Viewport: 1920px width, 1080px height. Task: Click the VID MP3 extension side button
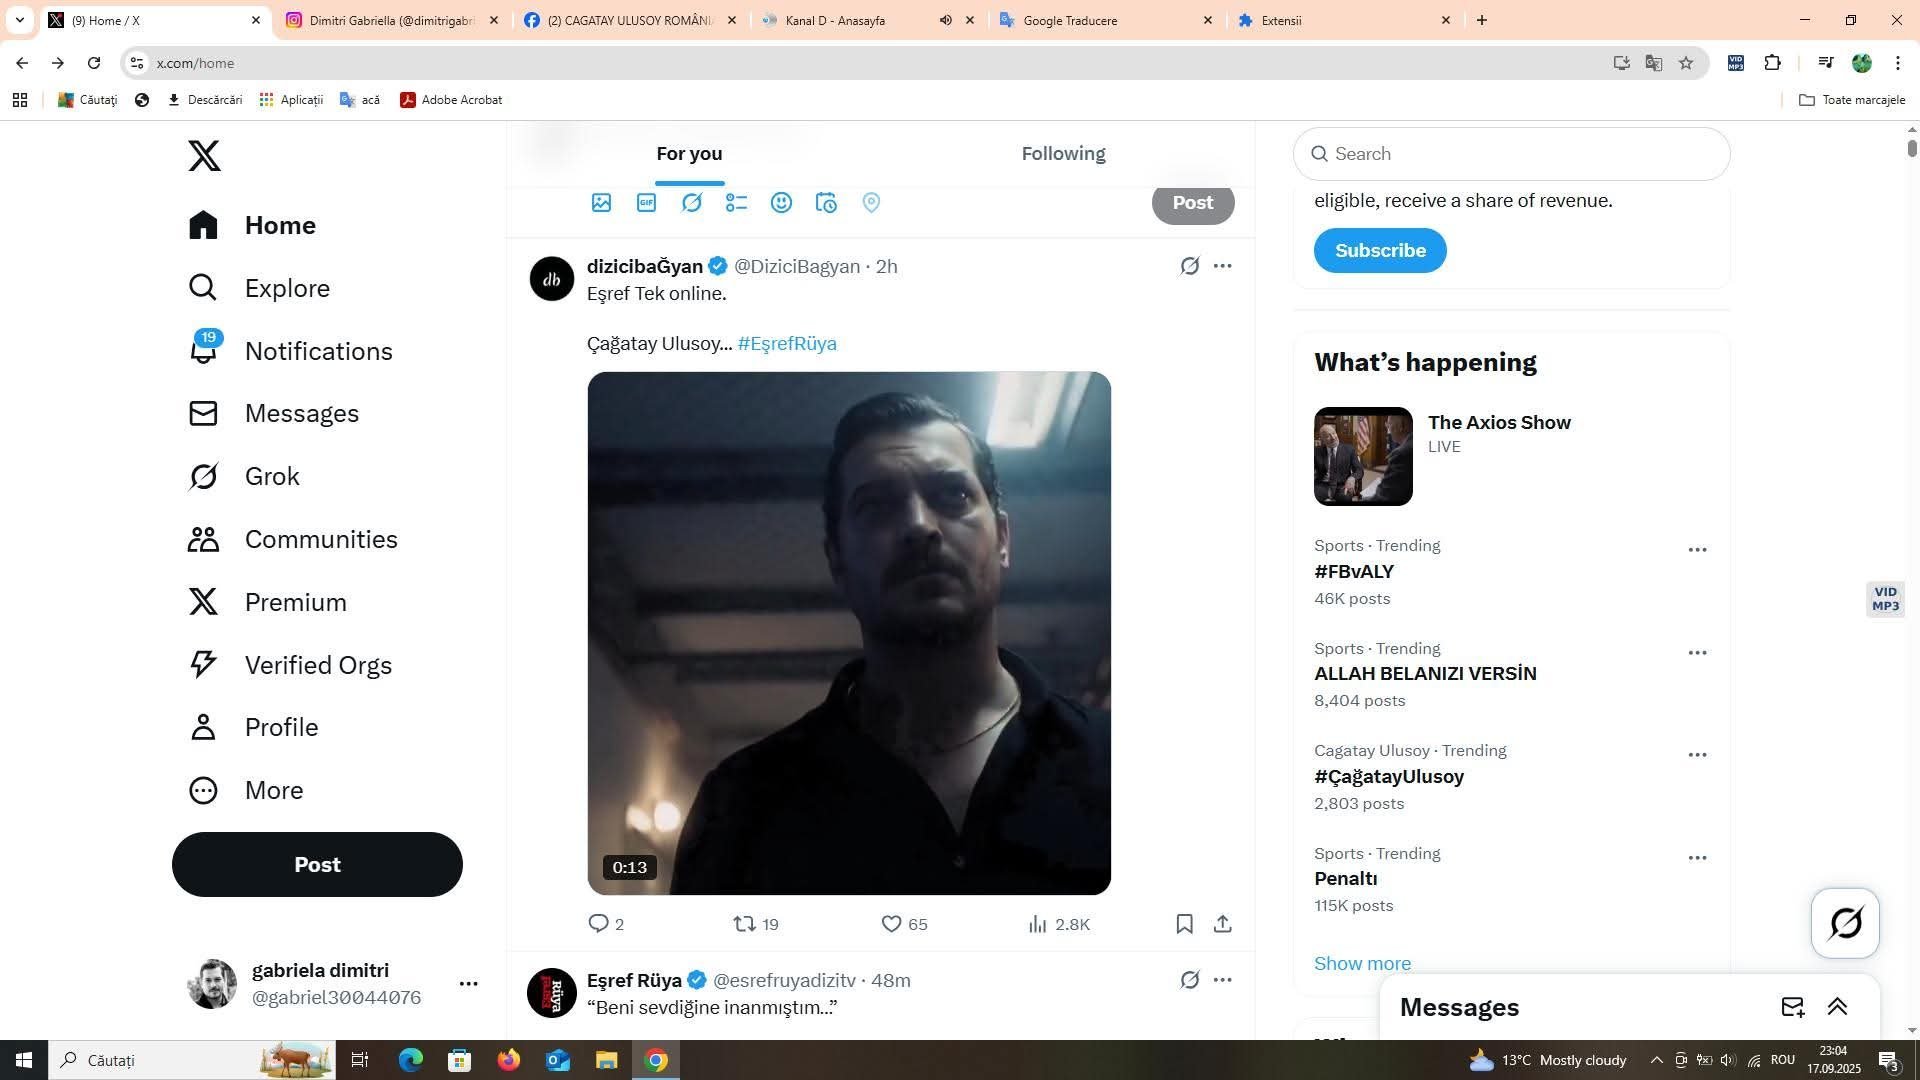(x=1885, y=599)
